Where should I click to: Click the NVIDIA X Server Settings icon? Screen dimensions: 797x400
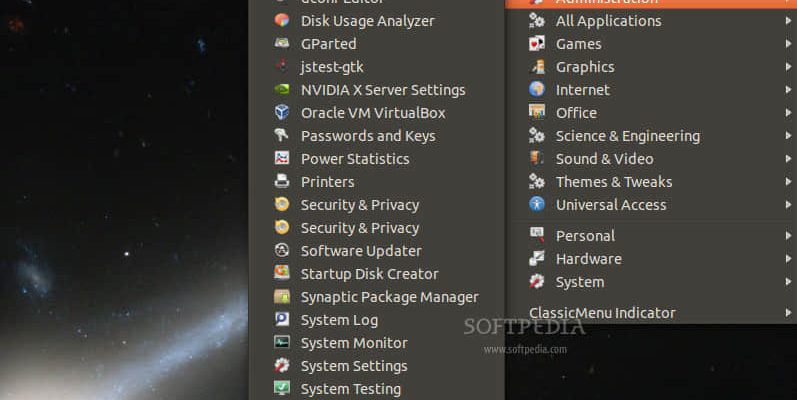(282, 89)
